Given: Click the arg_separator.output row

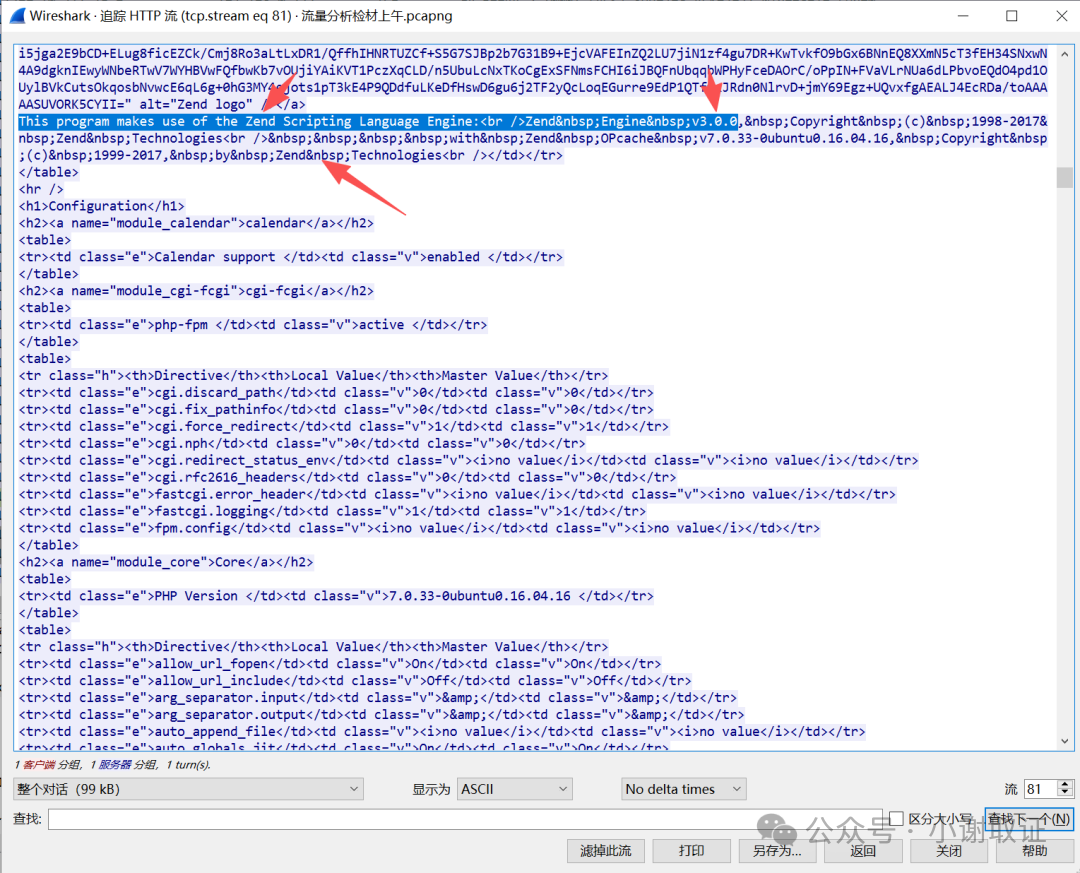Looking at the screenshot, I should pyautogui.click(x=382, y=715).
